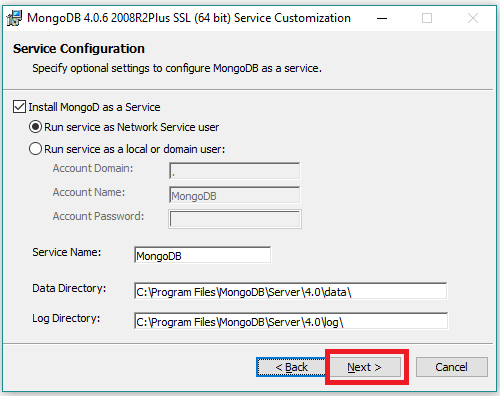Click the Service Configuration heading
This screenshot has height=396, width=500.
pos(79,49)
